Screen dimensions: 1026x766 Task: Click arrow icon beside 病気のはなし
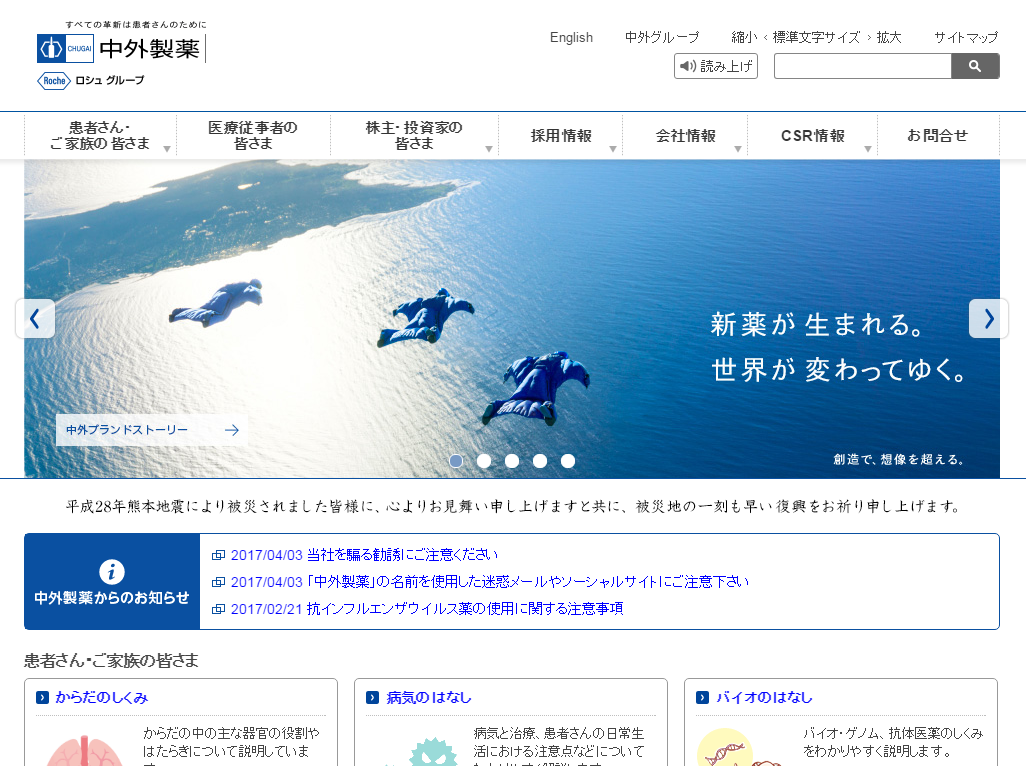373,697
